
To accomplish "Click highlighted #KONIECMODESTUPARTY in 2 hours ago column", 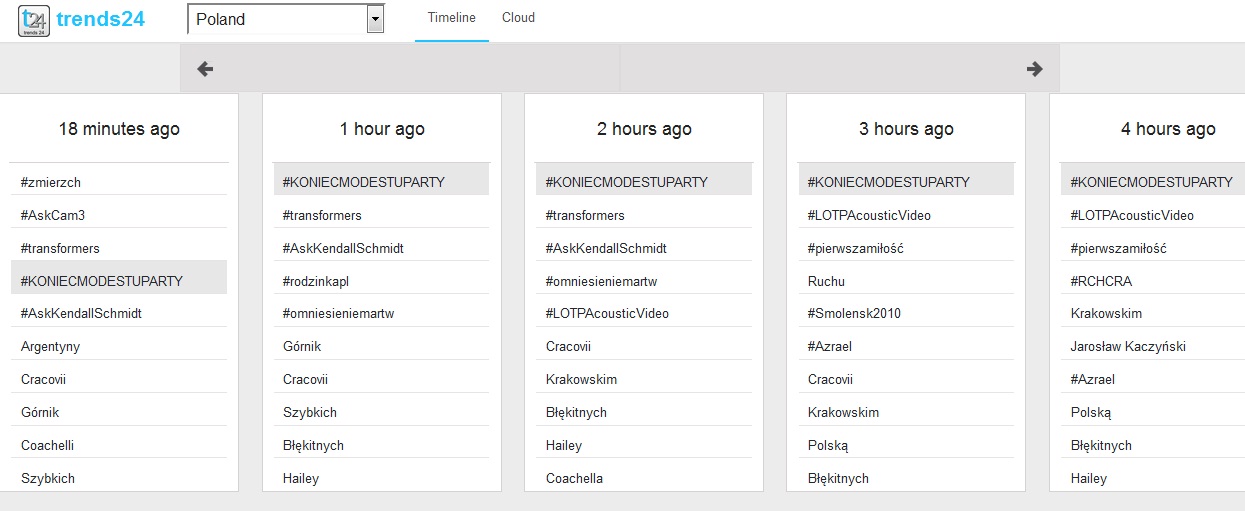I will (626, 183).
